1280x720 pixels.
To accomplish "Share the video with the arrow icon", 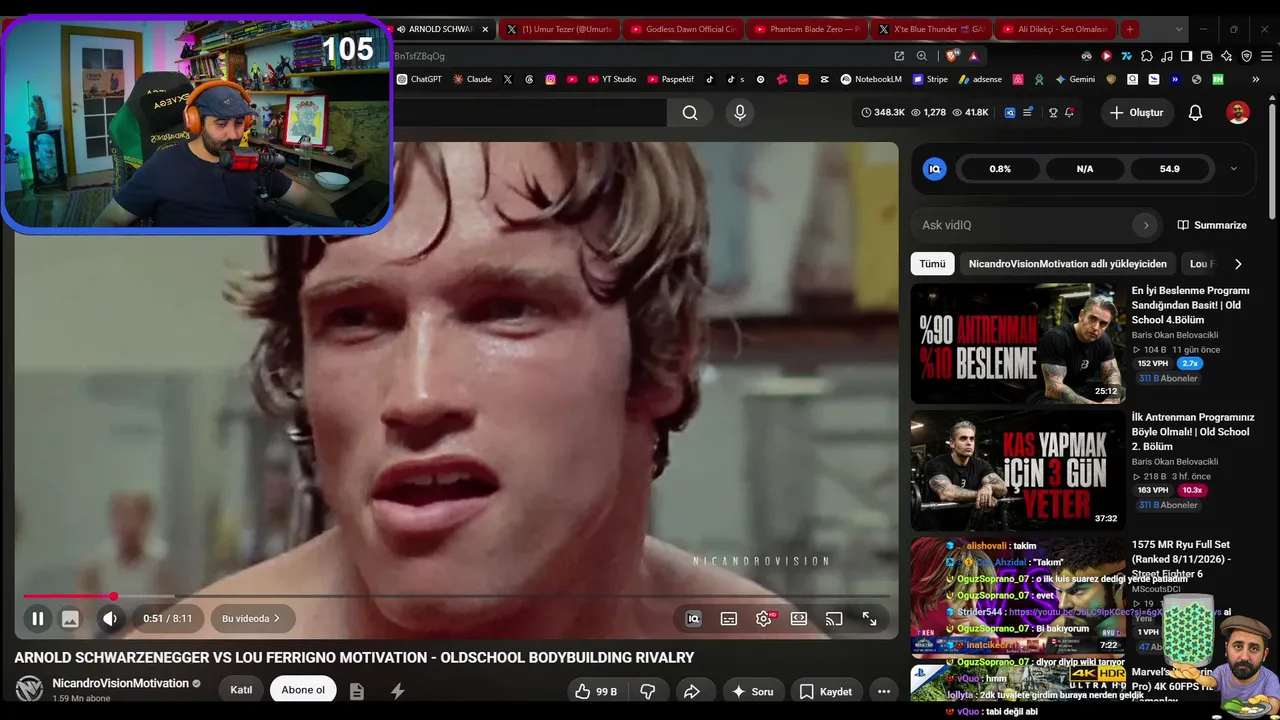I will tap(691, 691).
